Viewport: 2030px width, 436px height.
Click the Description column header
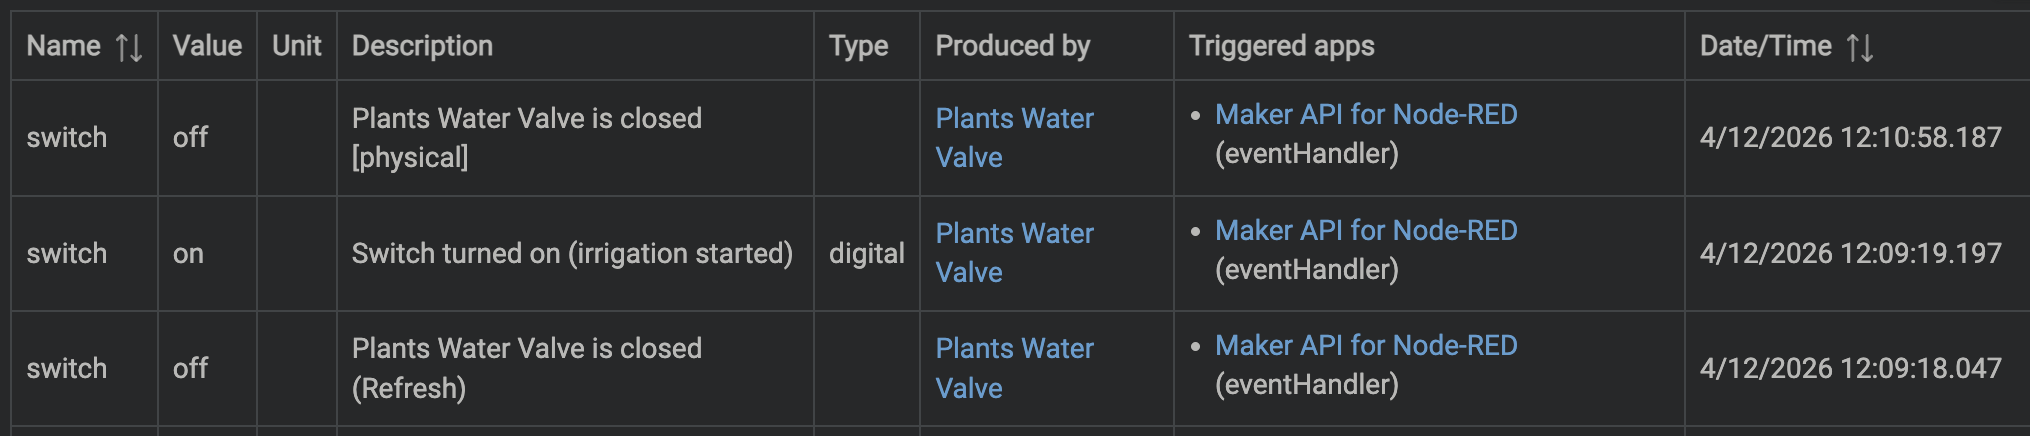pos(422,46)
